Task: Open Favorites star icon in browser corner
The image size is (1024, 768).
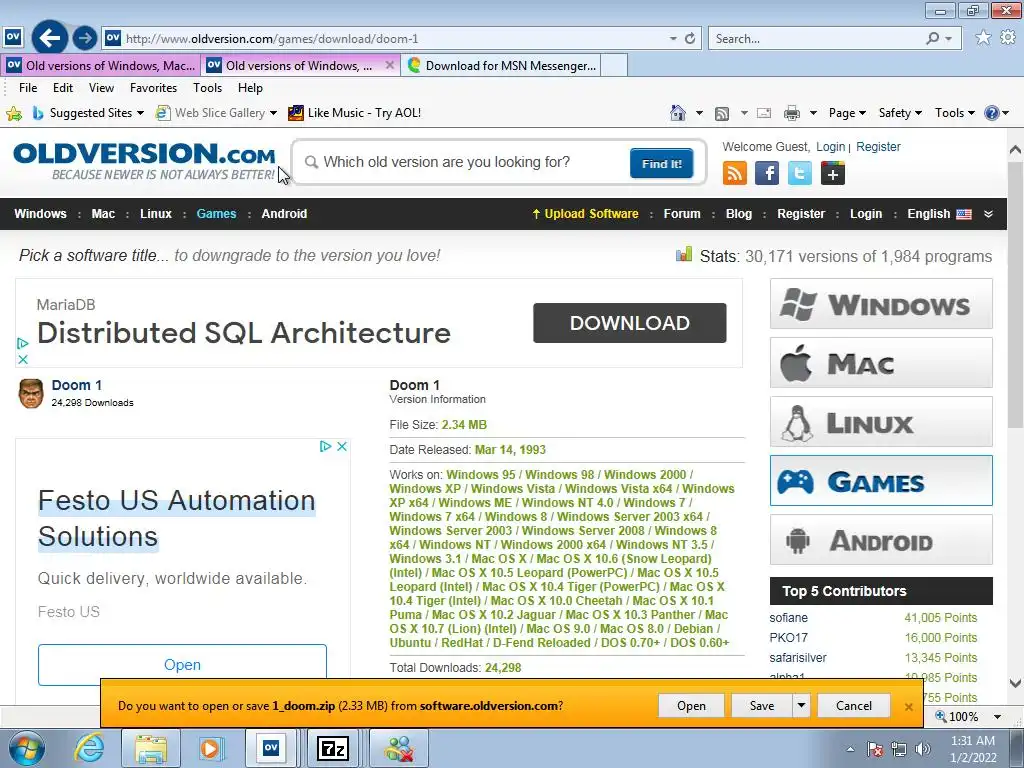Action: point(983,38)
